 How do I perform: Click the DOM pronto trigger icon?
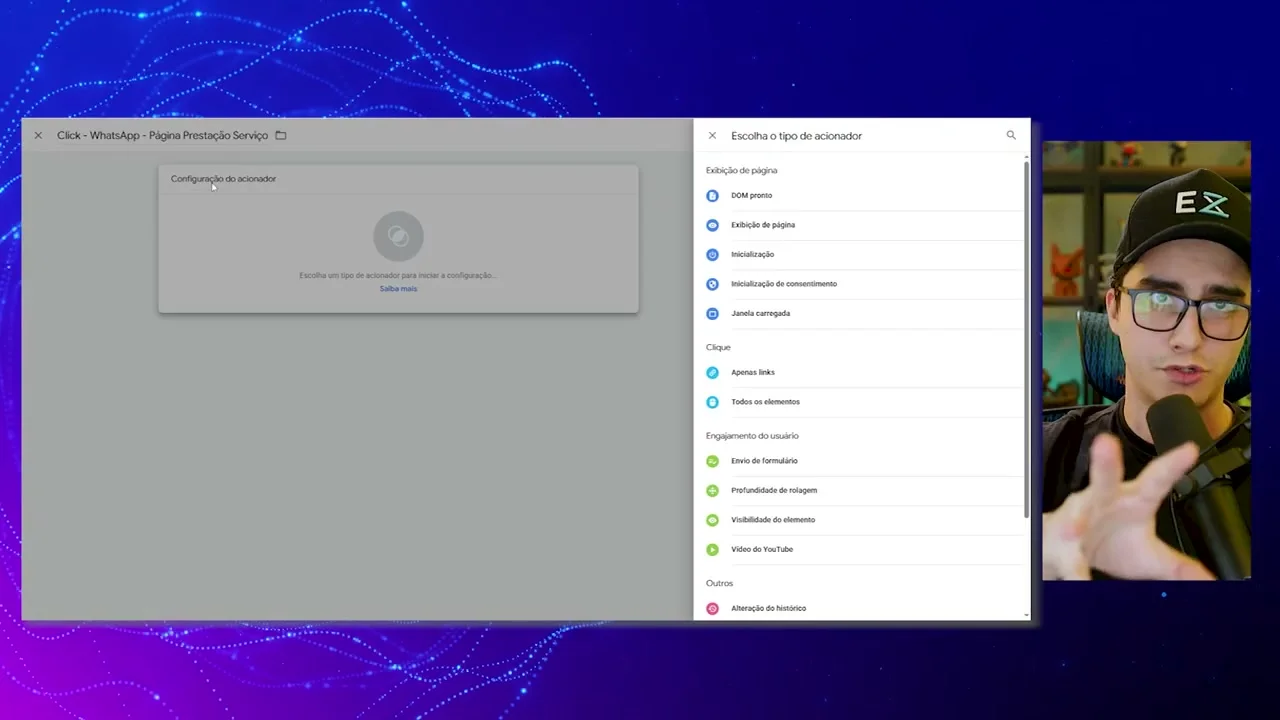point(712,196)
